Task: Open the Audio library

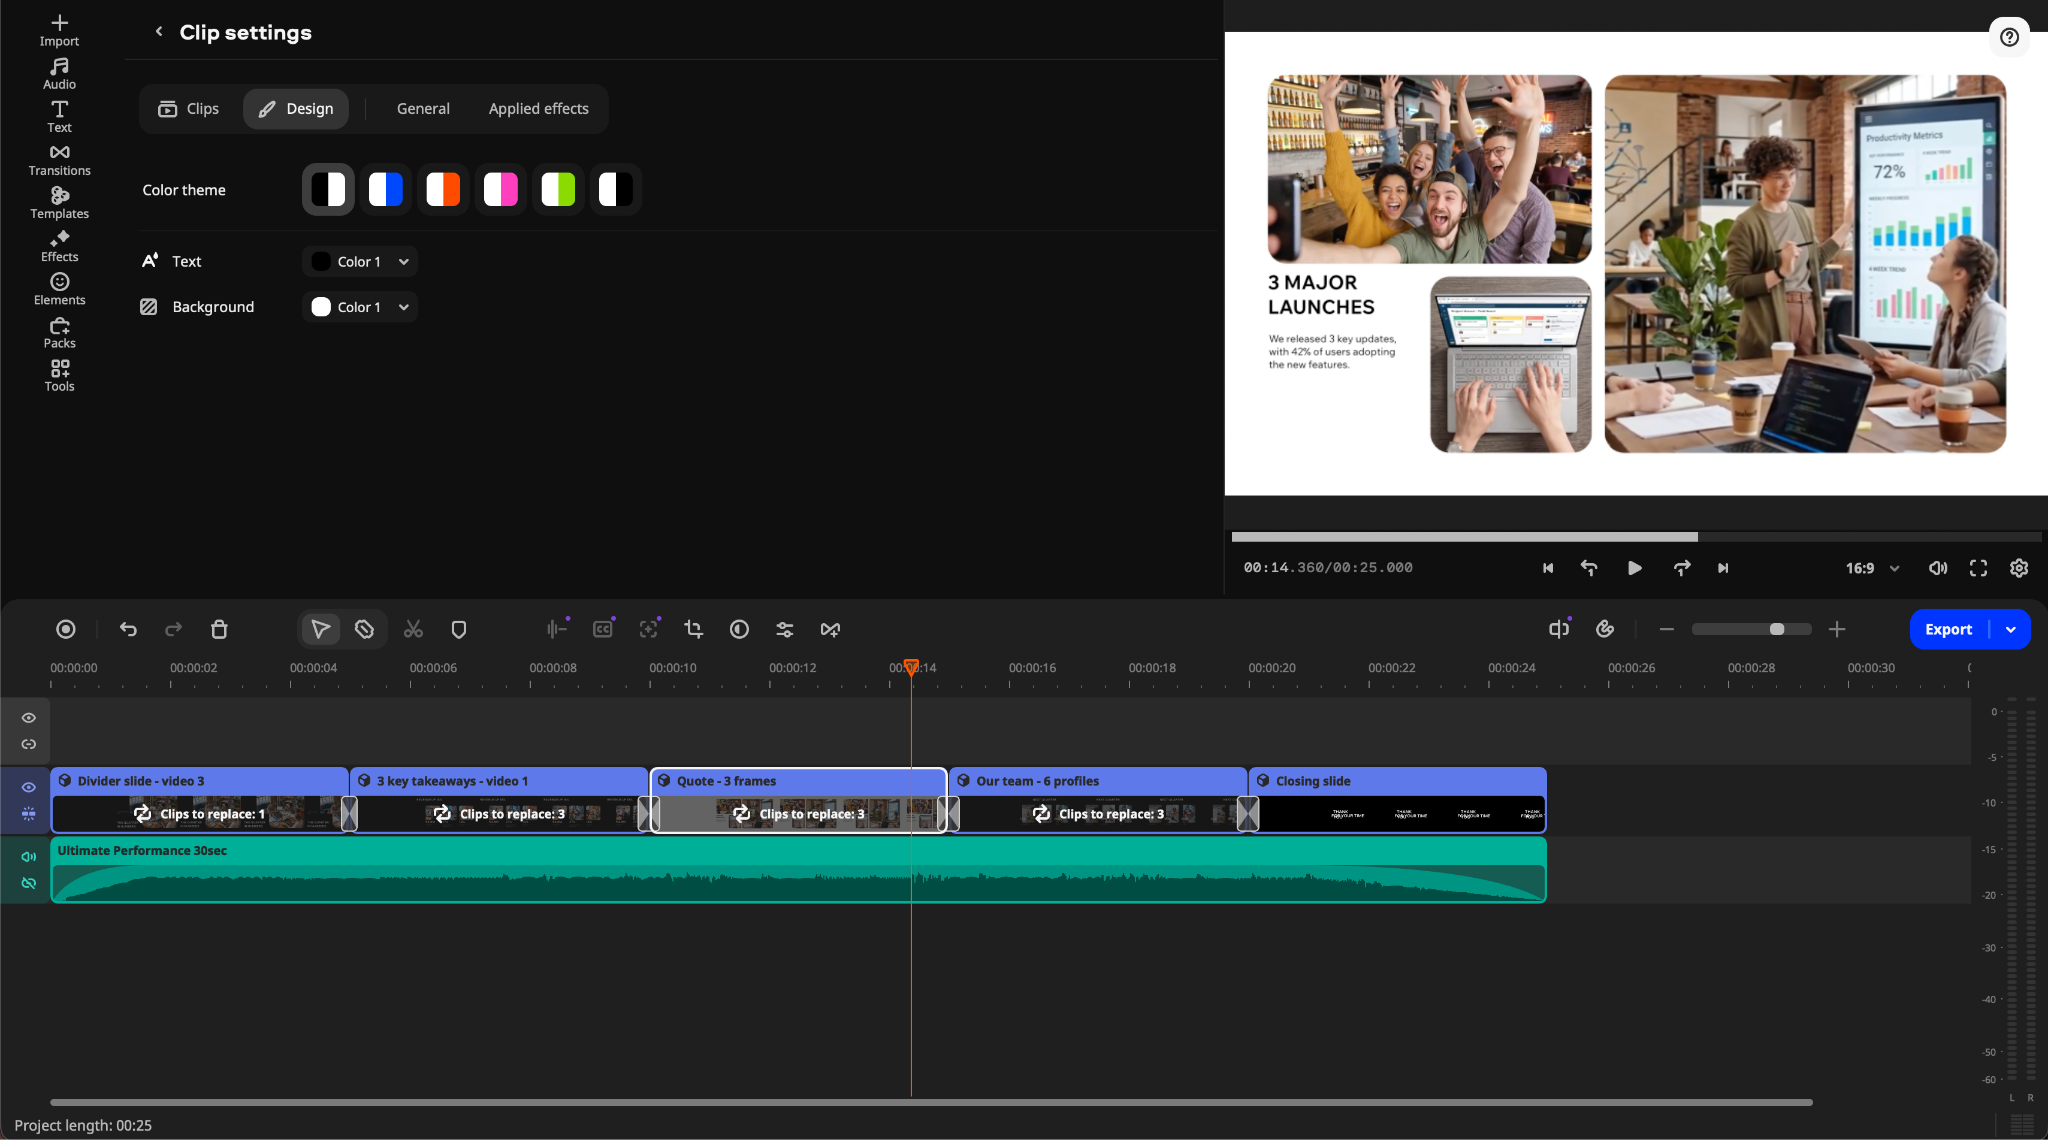Action: coord(59,73)
